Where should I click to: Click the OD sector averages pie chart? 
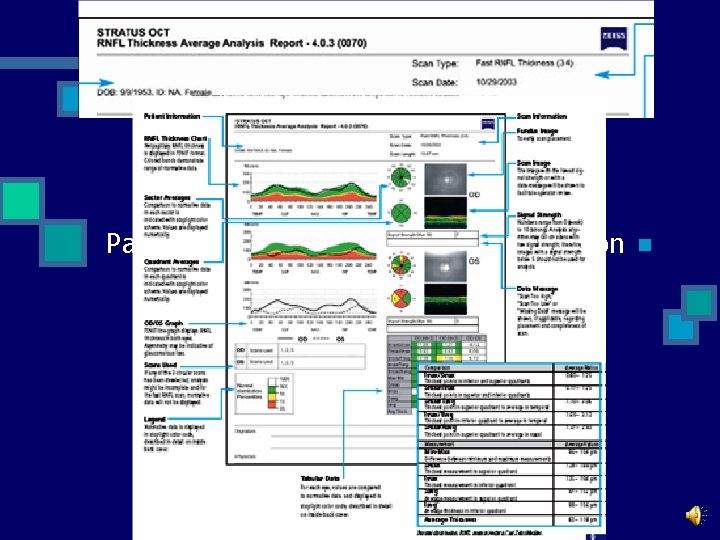click(401, 177)
